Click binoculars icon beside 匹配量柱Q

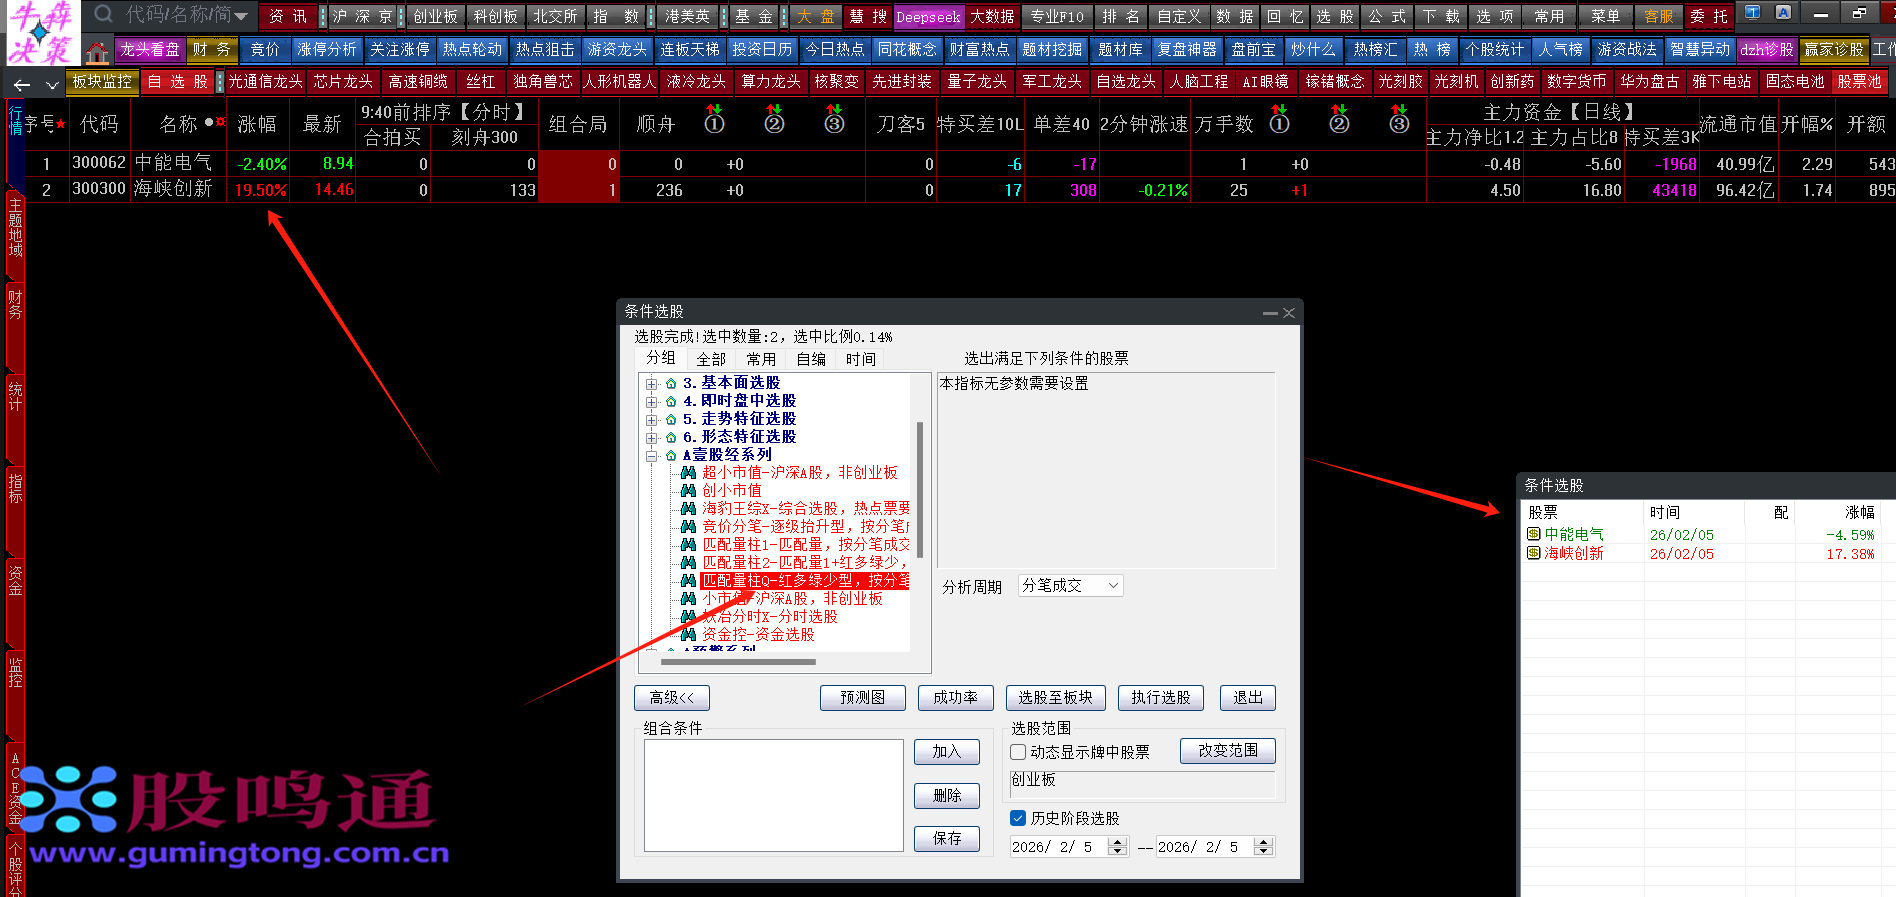pos(688,581)
